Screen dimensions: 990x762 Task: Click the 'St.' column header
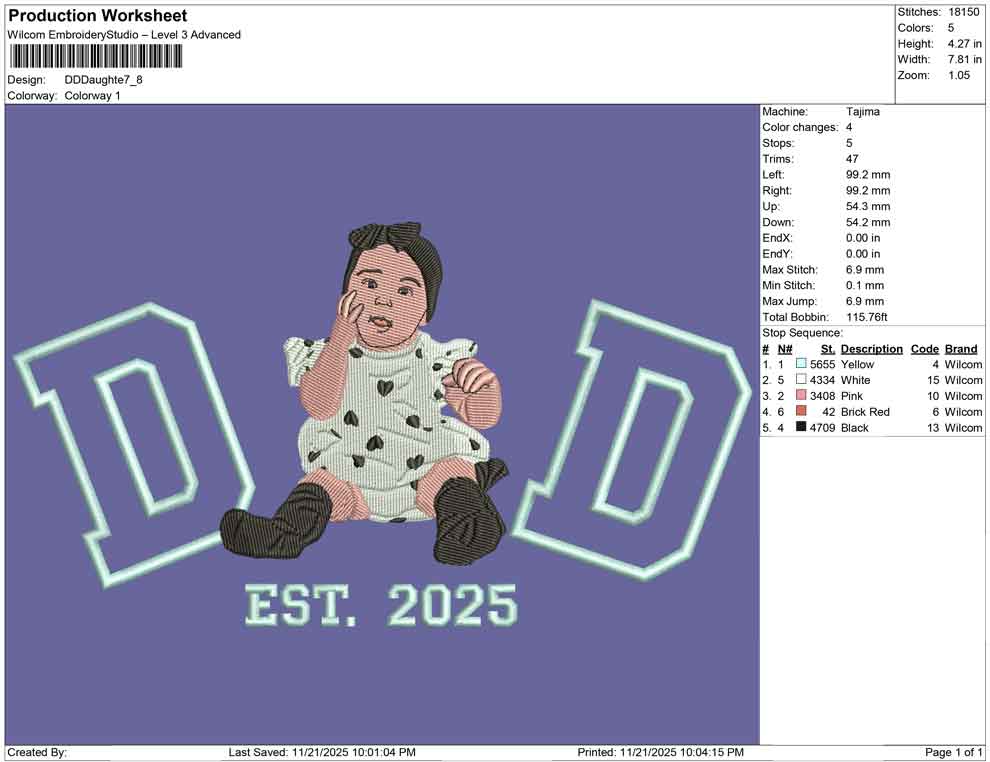[x=828, y=348]
